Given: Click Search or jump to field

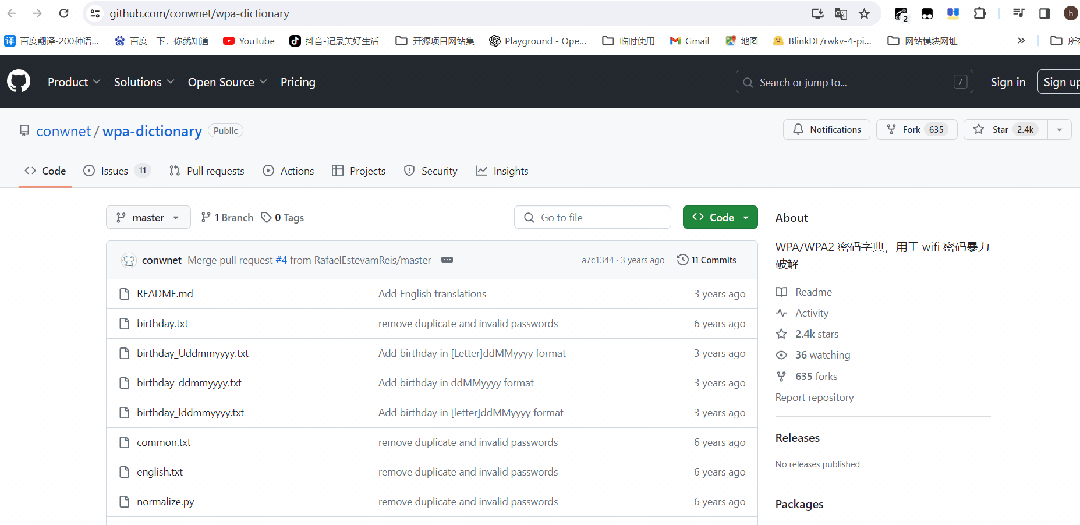Looking at the screenshot, I should pos(855,82).
